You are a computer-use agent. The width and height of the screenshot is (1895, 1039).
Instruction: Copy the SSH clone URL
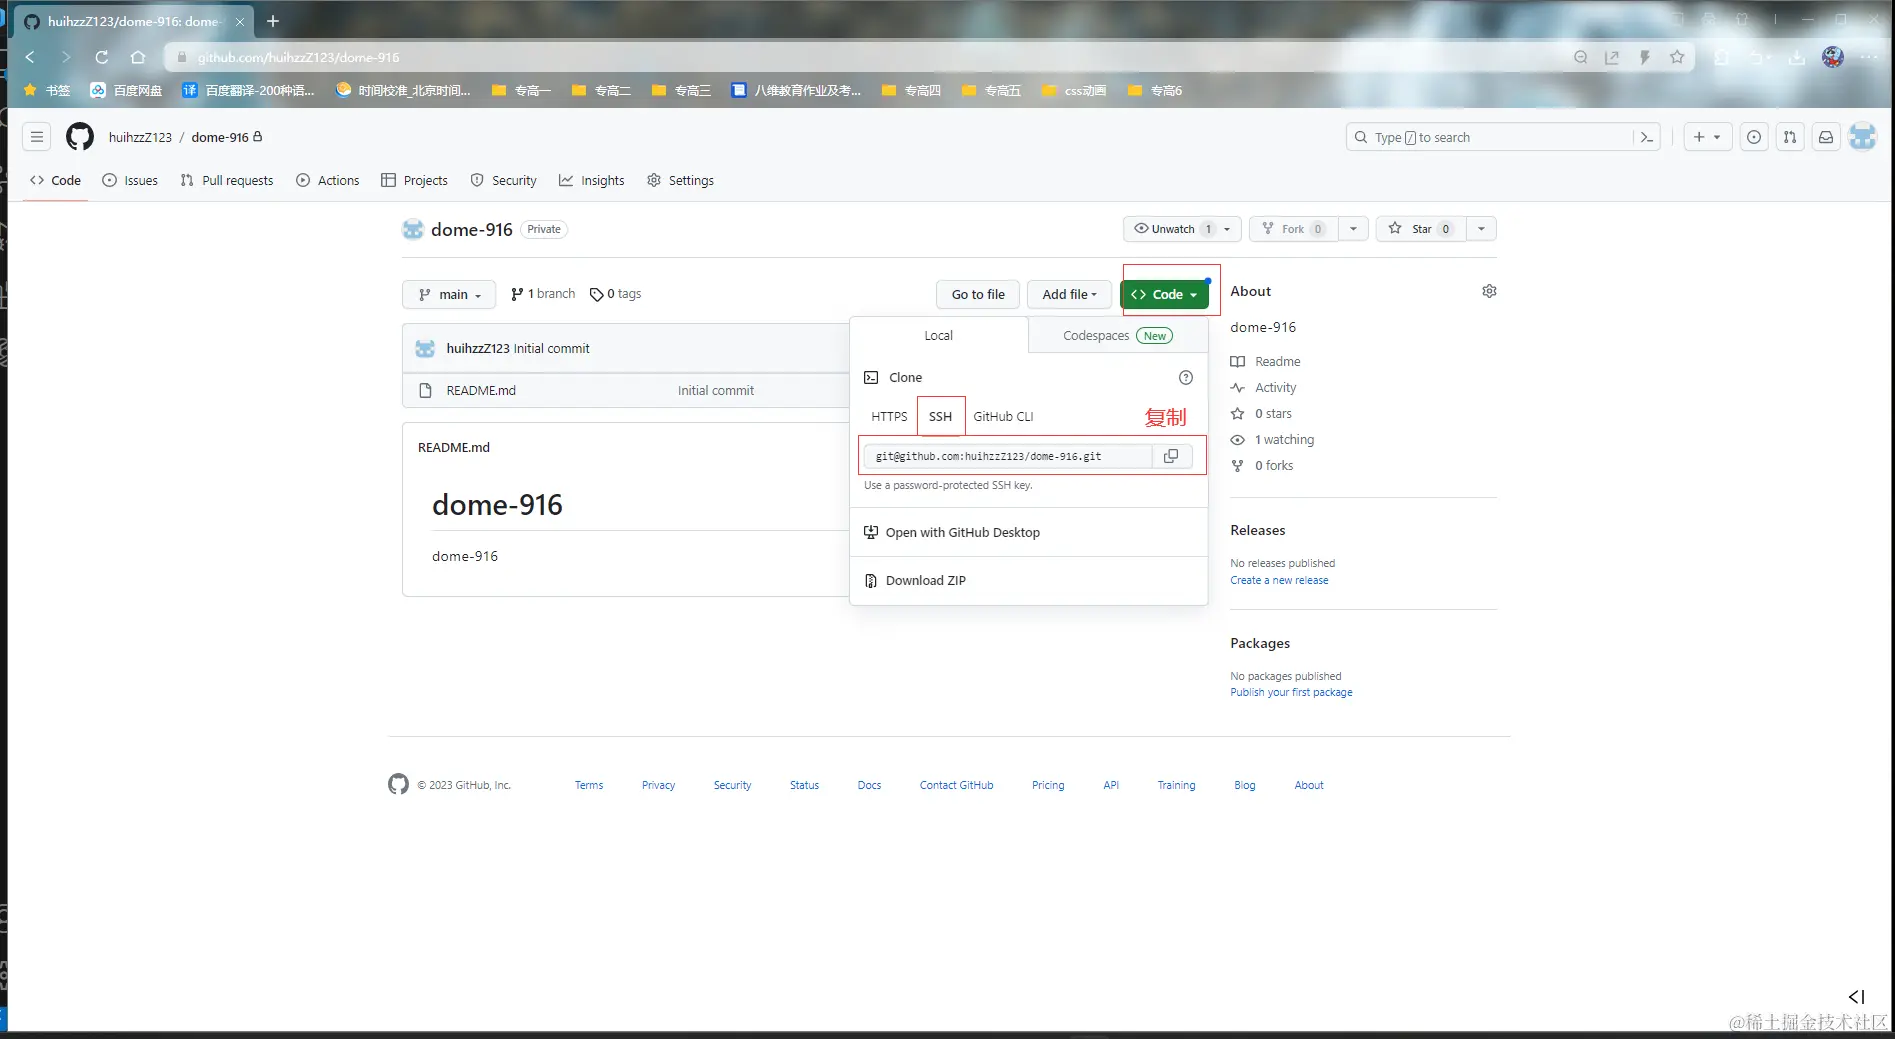1171,456
